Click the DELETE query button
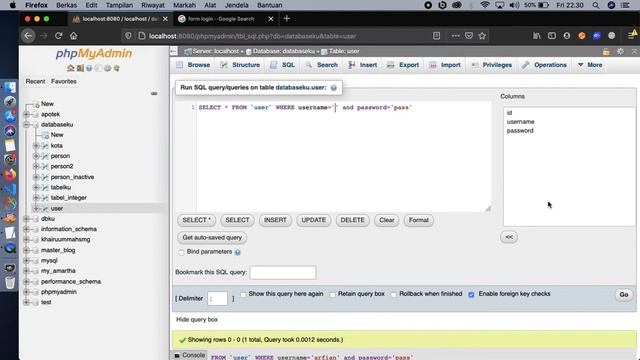640x360 pixels. 352,220
